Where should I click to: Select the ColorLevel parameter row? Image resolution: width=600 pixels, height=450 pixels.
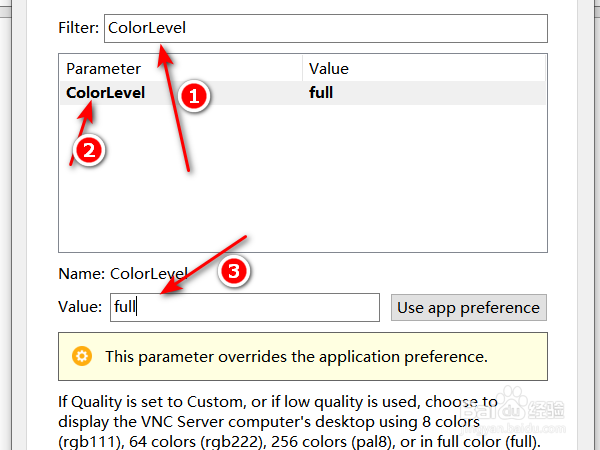(105, 93)
